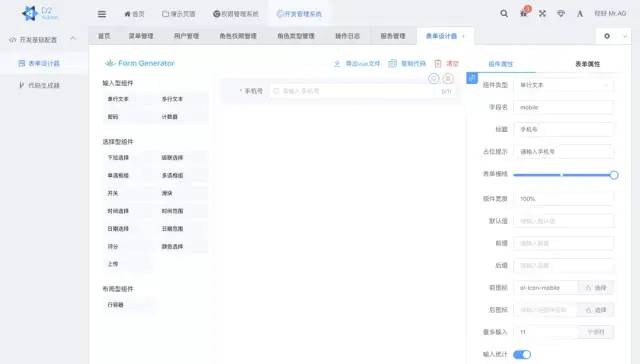Switch to the 表单属性 properties tab
Image resolution: width=640 pixels, height=364 pixels.
pos(587,64)
